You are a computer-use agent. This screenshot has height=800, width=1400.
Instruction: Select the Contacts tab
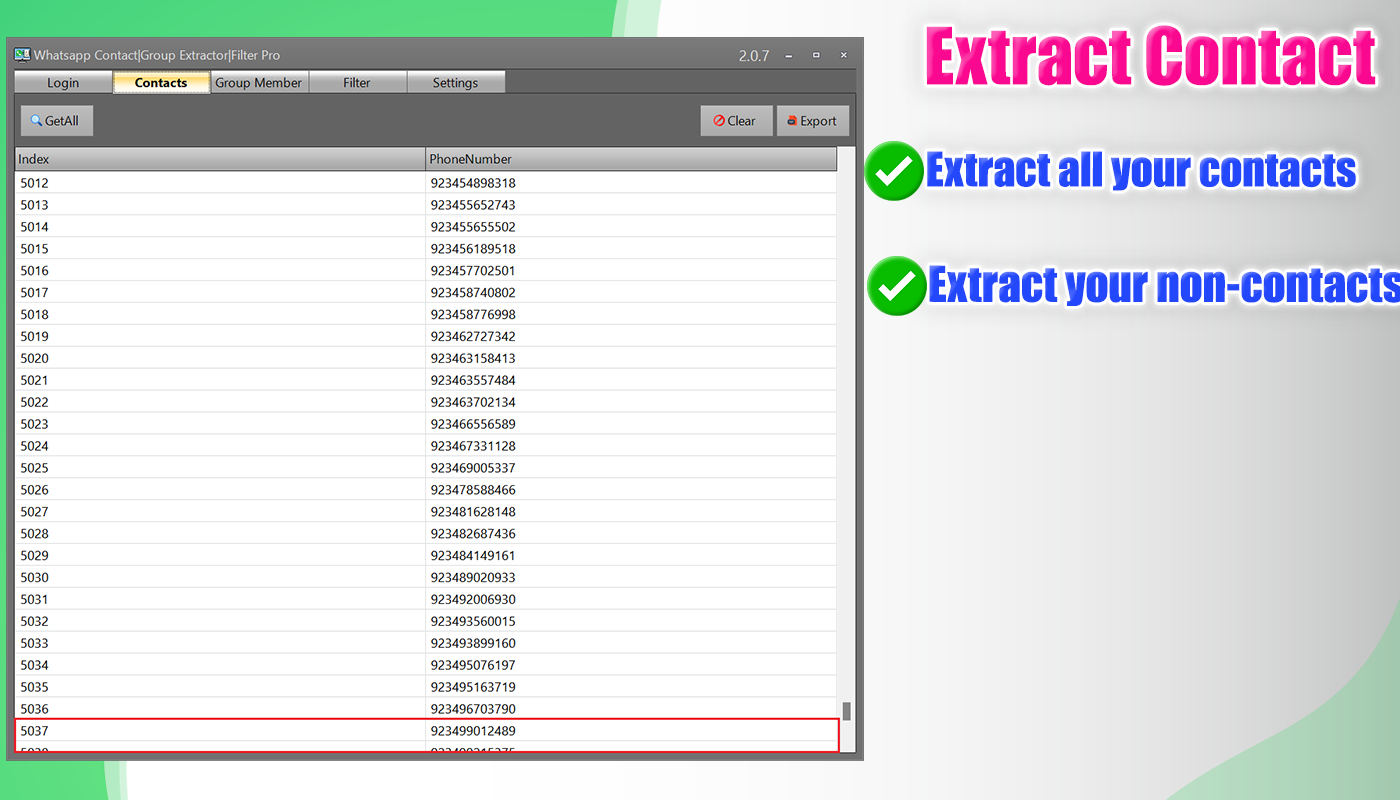160,82
